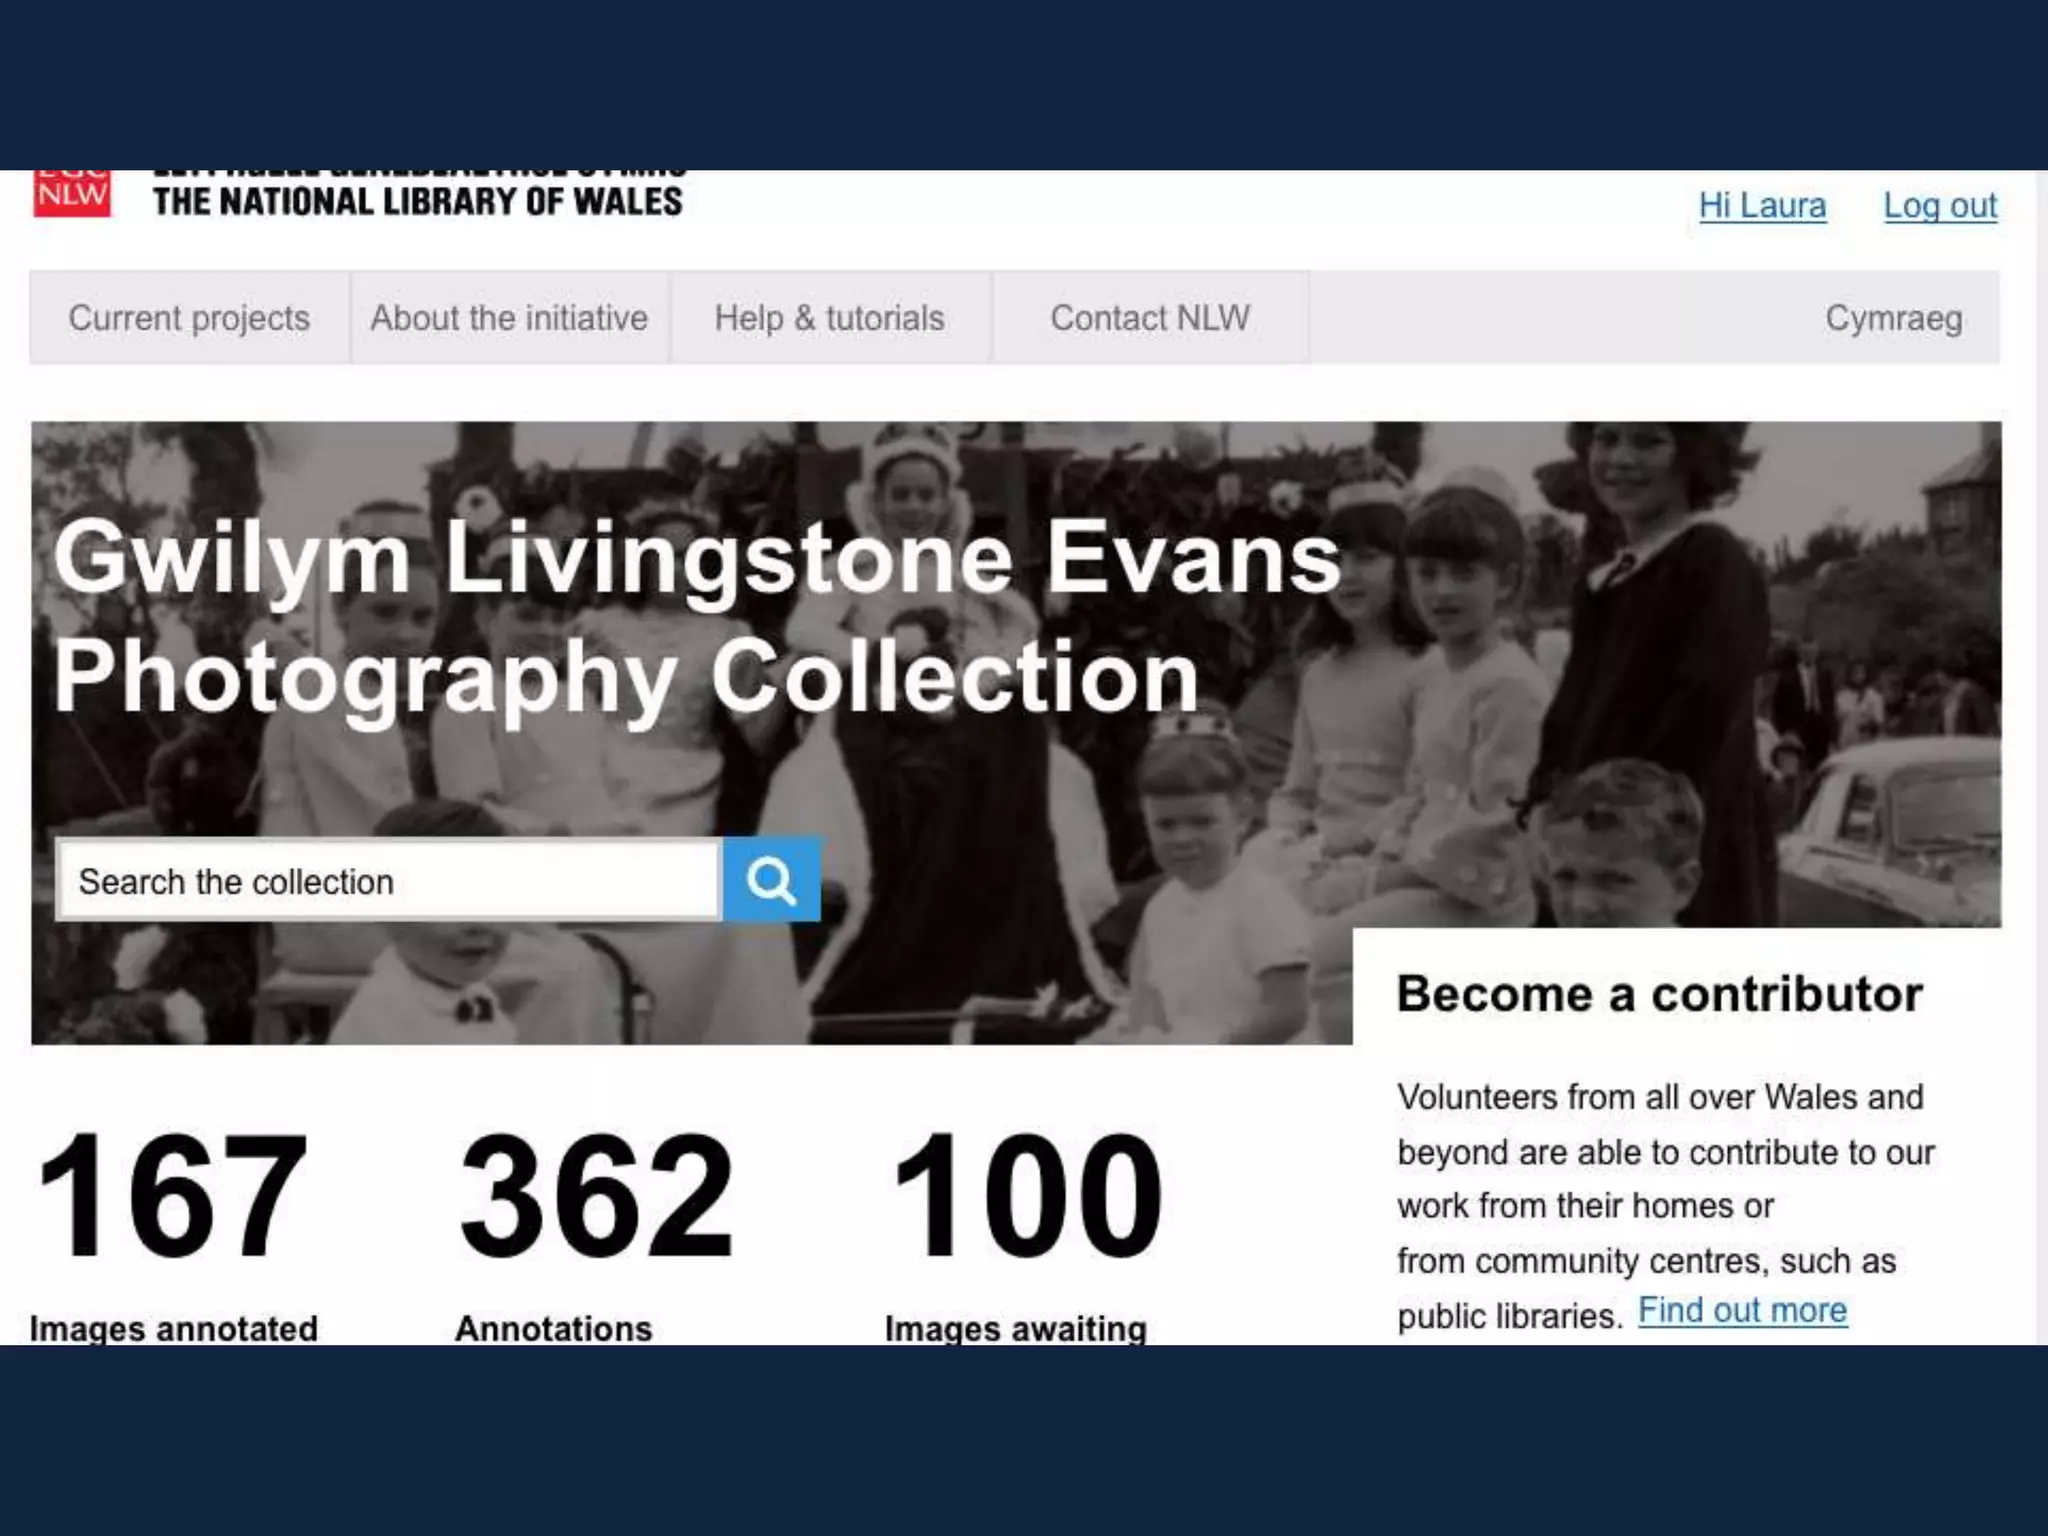The height and width of the screenshot is (1536, 2048).
Task: Select Contact NLW in navigation
Action: coord(1150,318)
